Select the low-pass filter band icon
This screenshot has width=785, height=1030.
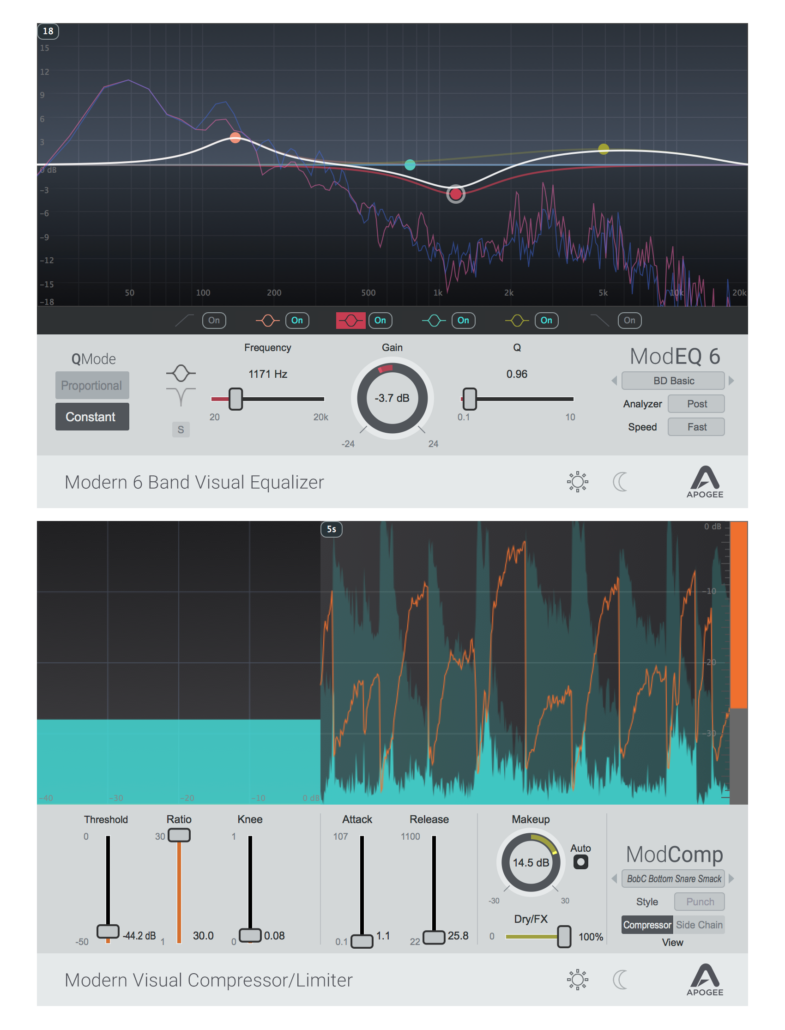coord(599,321)
